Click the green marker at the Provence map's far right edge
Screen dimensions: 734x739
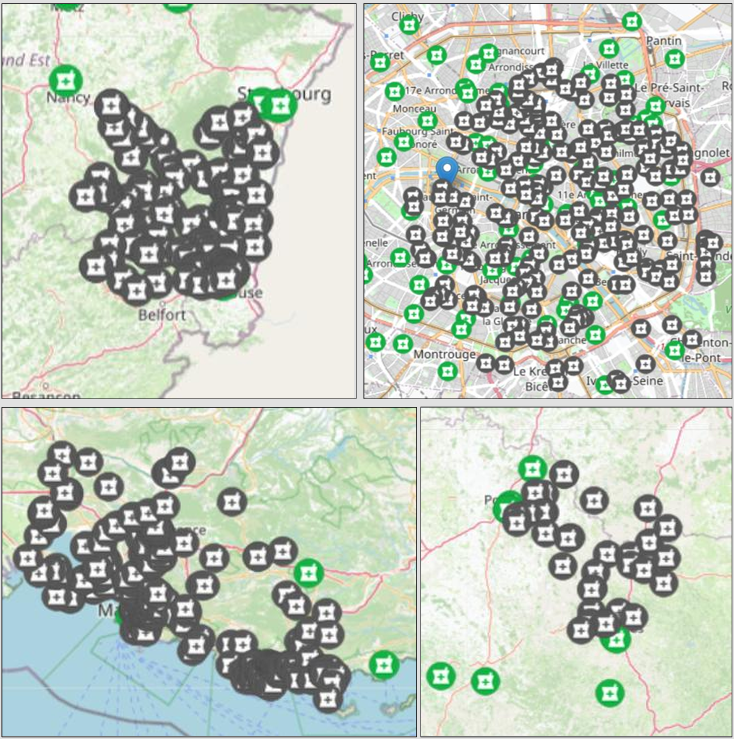[382, 664]
